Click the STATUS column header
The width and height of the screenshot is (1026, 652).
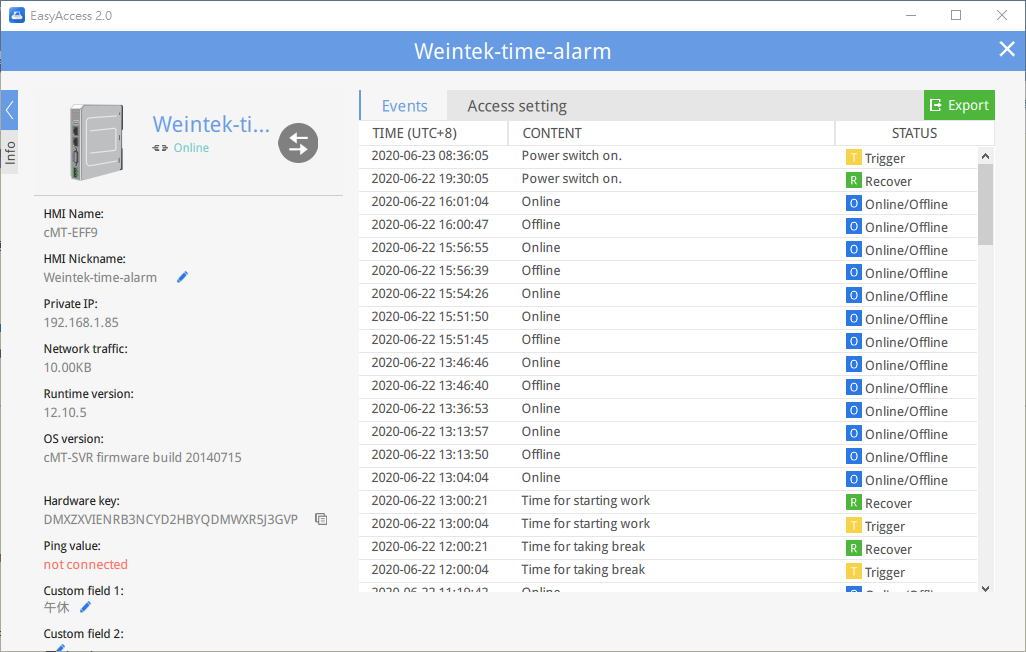(915, 134)
